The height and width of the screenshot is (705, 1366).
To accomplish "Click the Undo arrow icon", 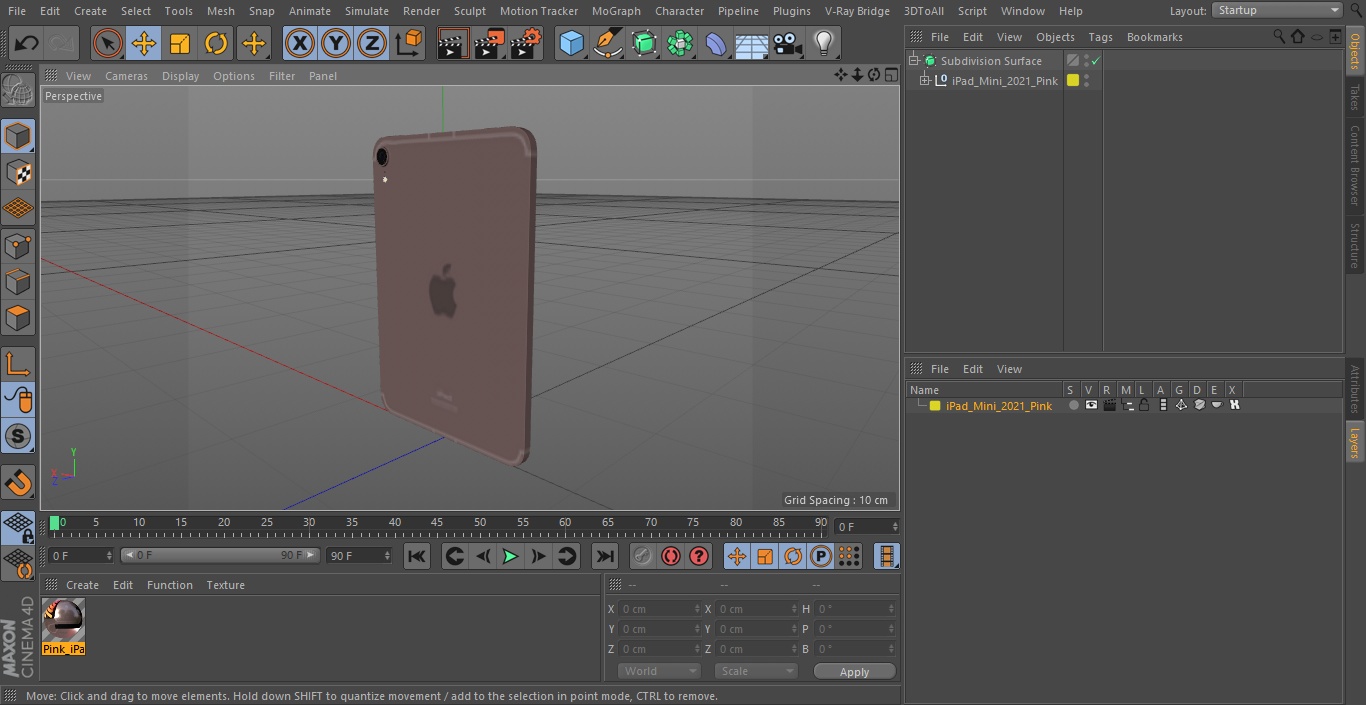I will pyautogui.click(x=27, y=43).
